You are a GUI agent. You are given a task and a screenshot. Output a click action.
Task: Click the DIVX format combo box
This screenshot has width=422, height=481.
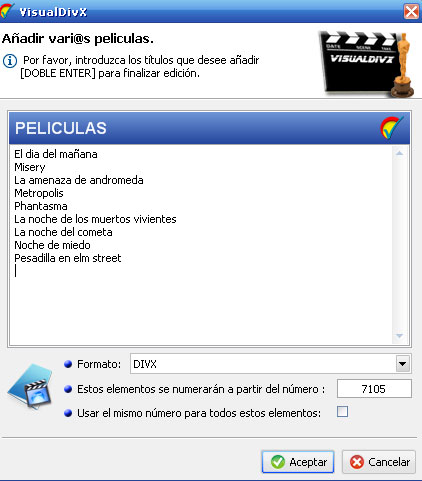coord(270,364)
